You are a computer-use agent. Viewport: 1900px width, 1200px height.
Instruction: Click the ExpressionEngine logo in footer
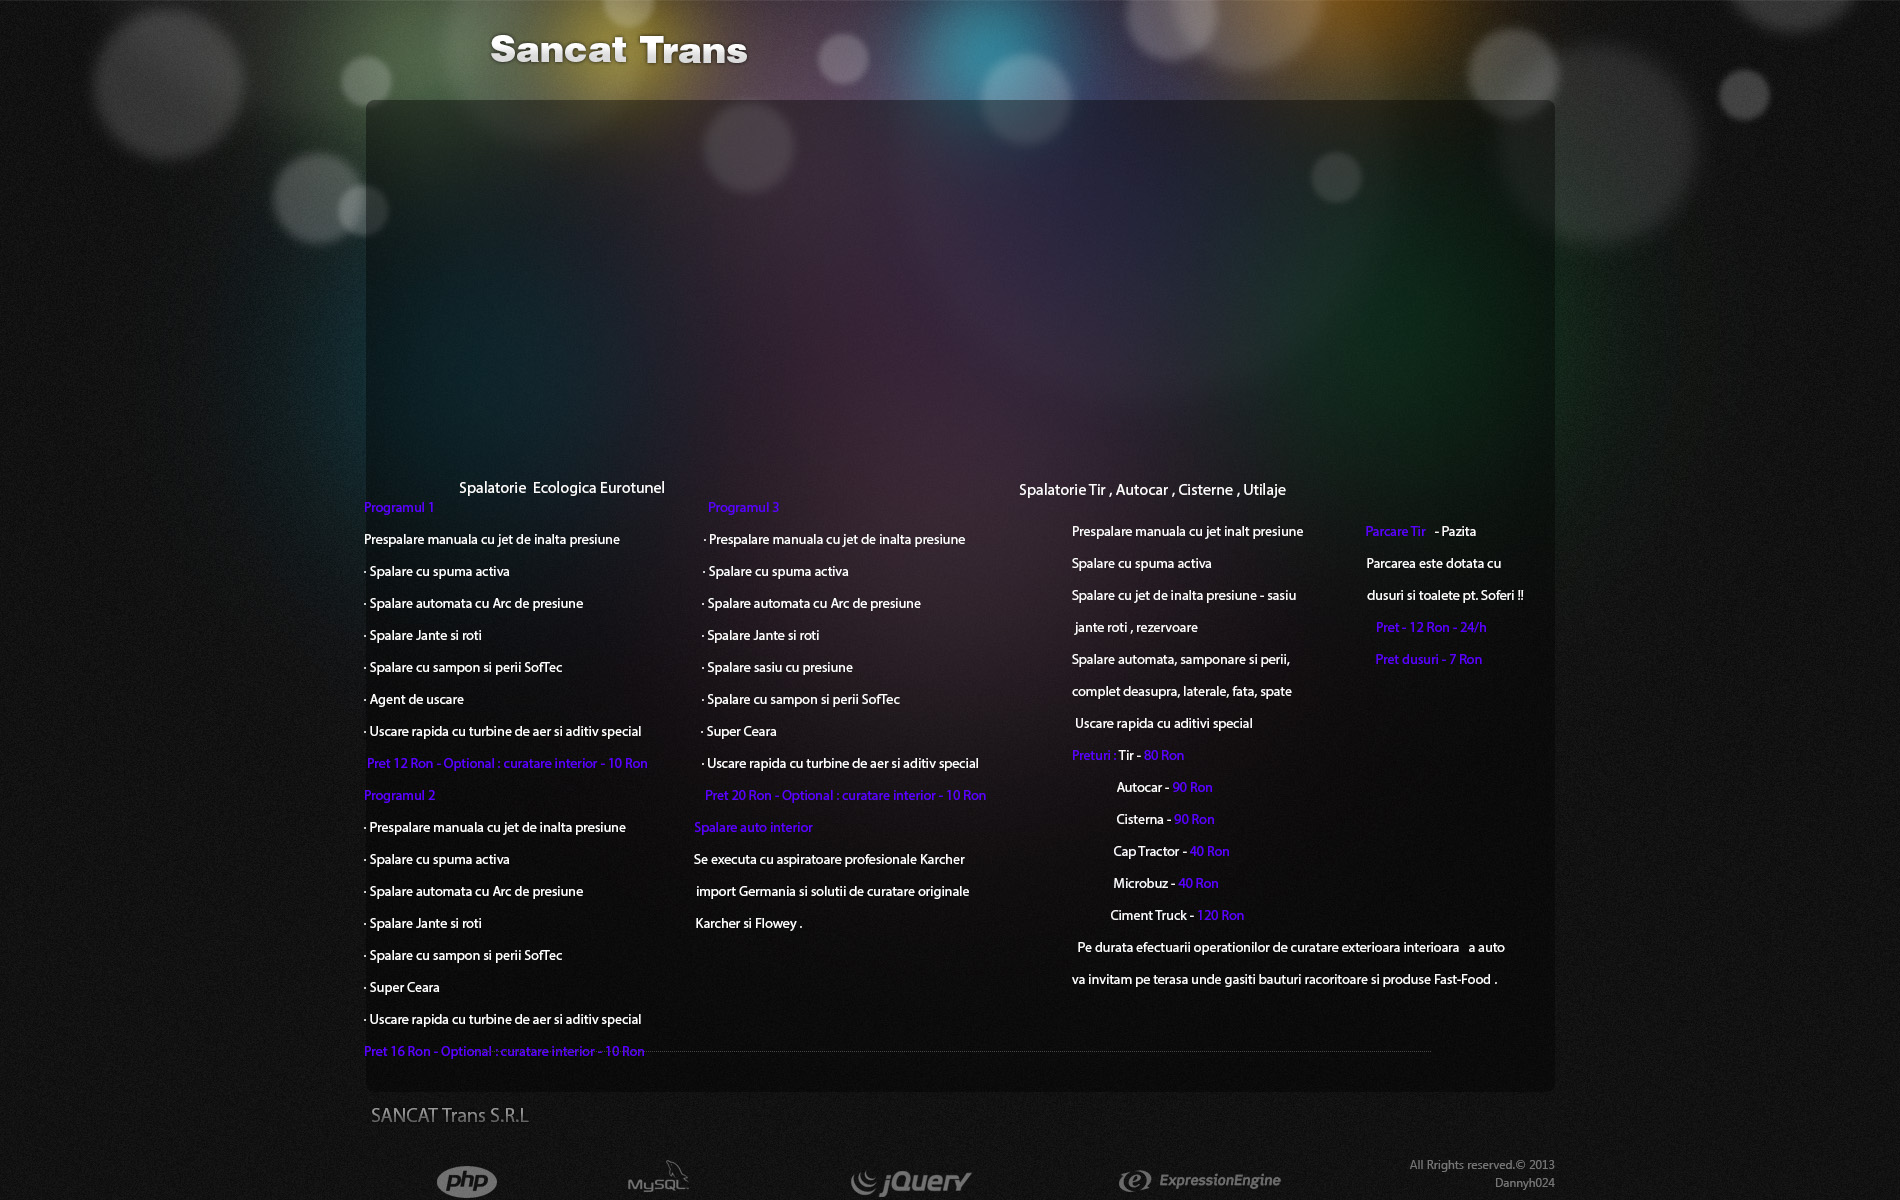(1200, 1181)
